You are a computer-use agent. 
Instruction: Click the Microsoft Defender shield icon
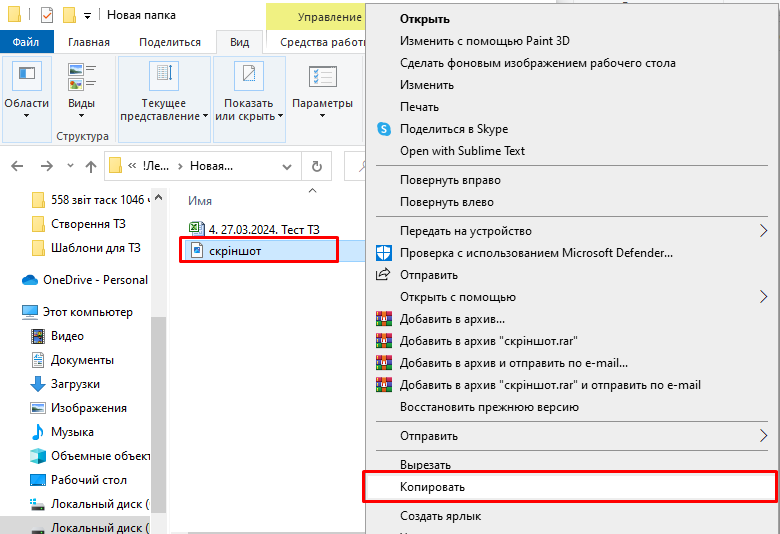point(382,253)
